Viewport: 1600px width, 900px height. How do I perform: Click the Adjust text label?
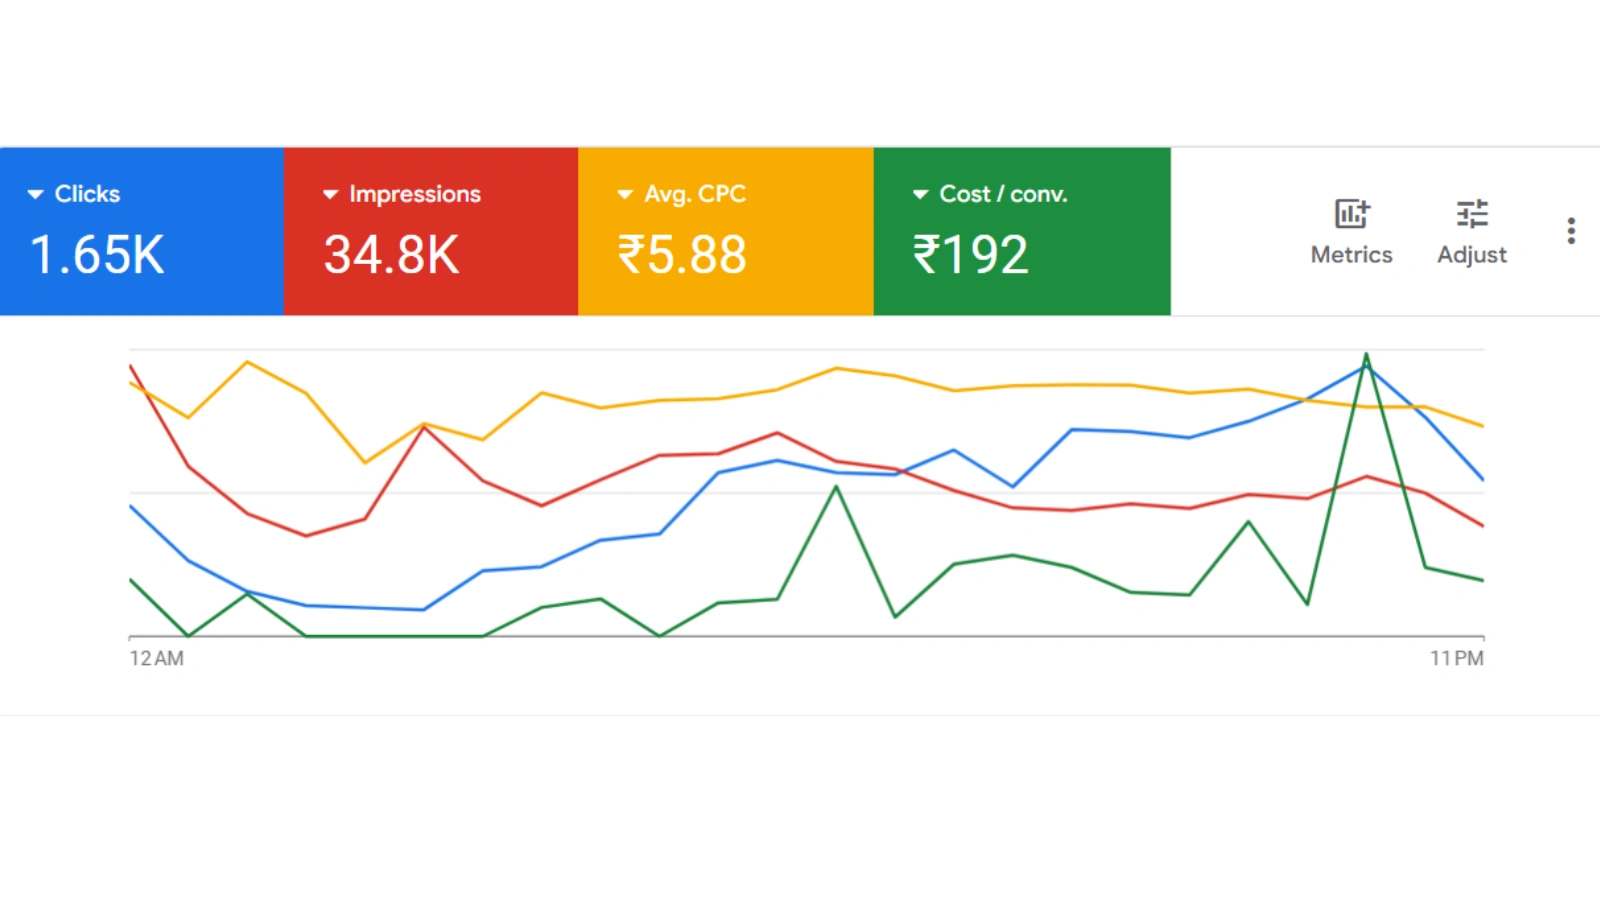[x=1472, y=255]
